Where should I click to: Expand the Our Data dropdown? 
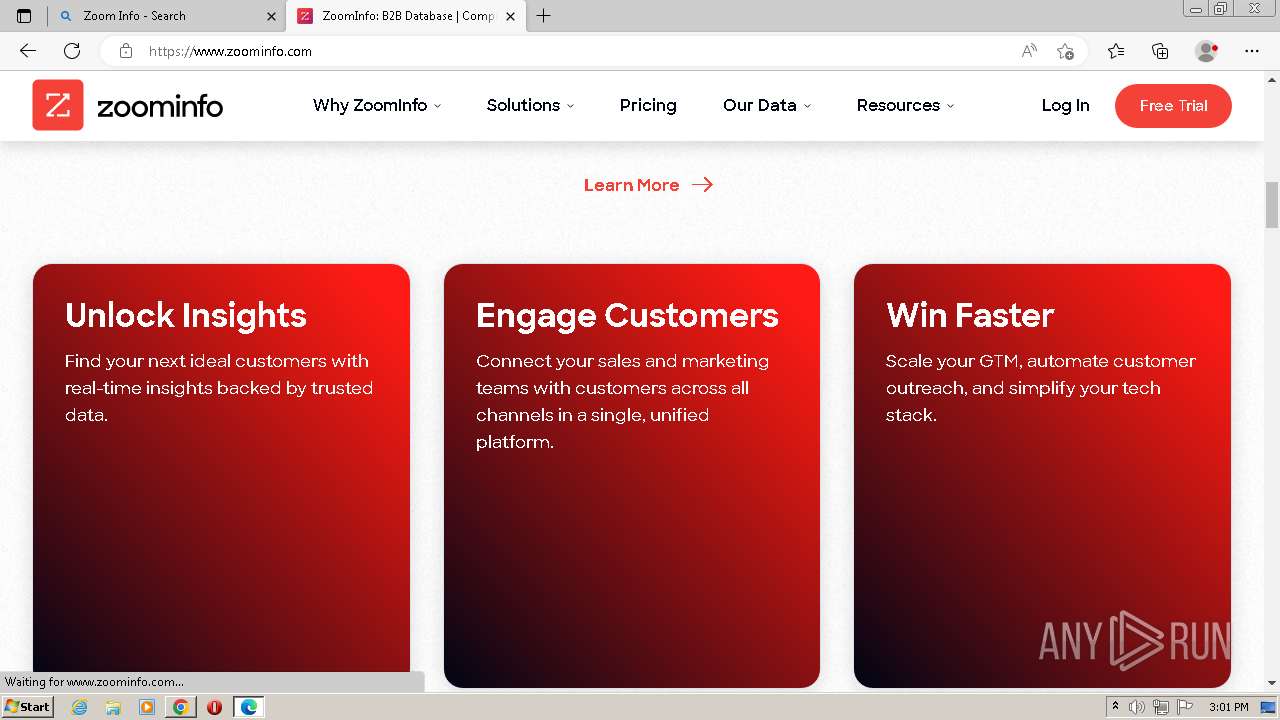767,105
